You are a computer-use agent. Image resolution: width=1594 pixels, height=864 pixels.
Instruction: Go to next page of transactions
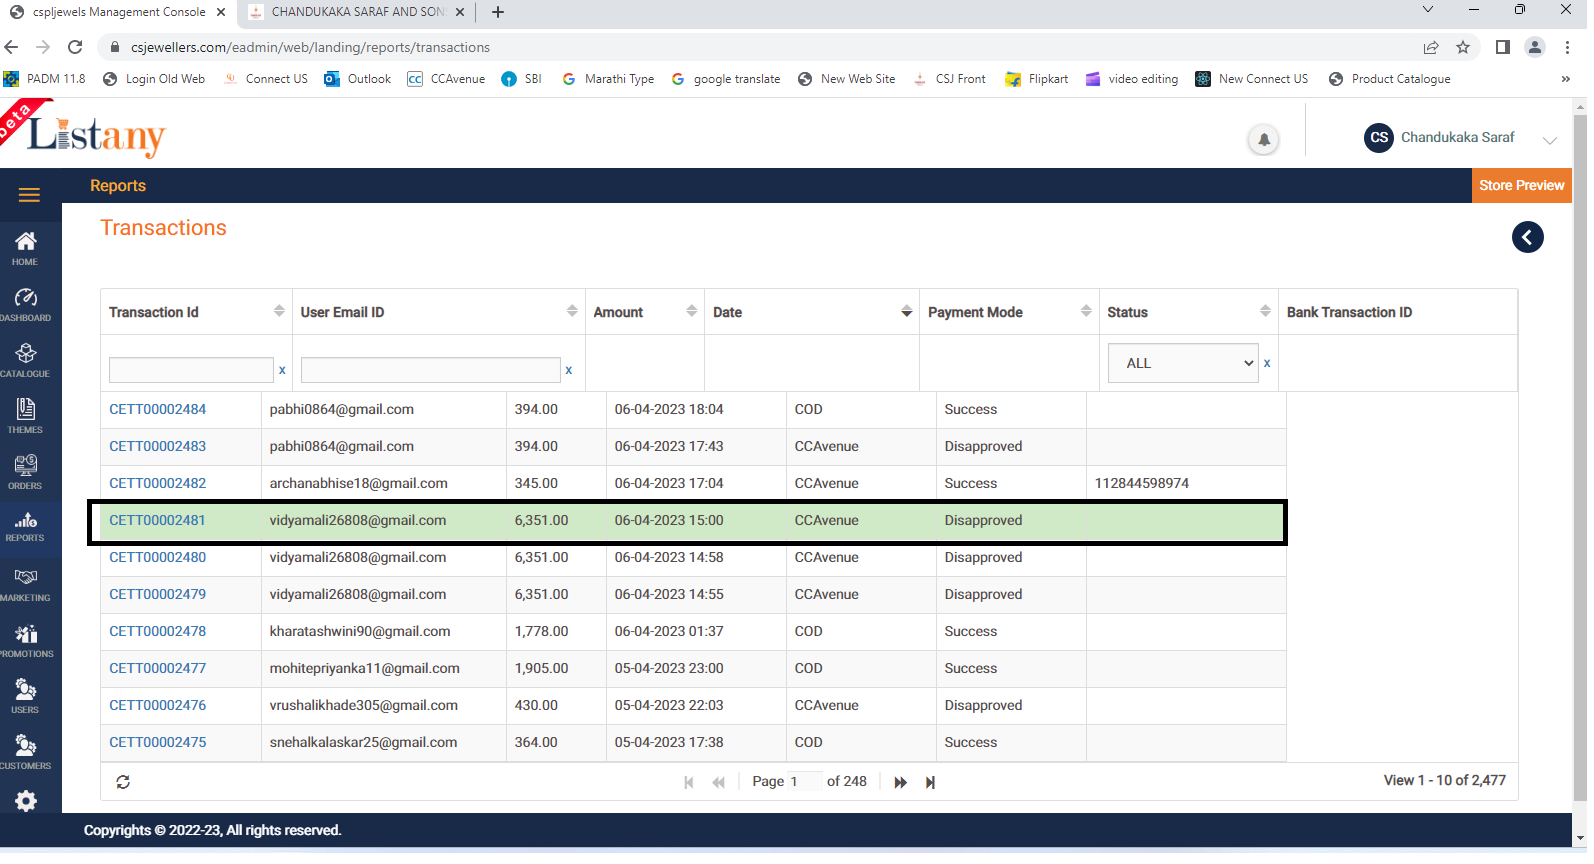[900, 782]
